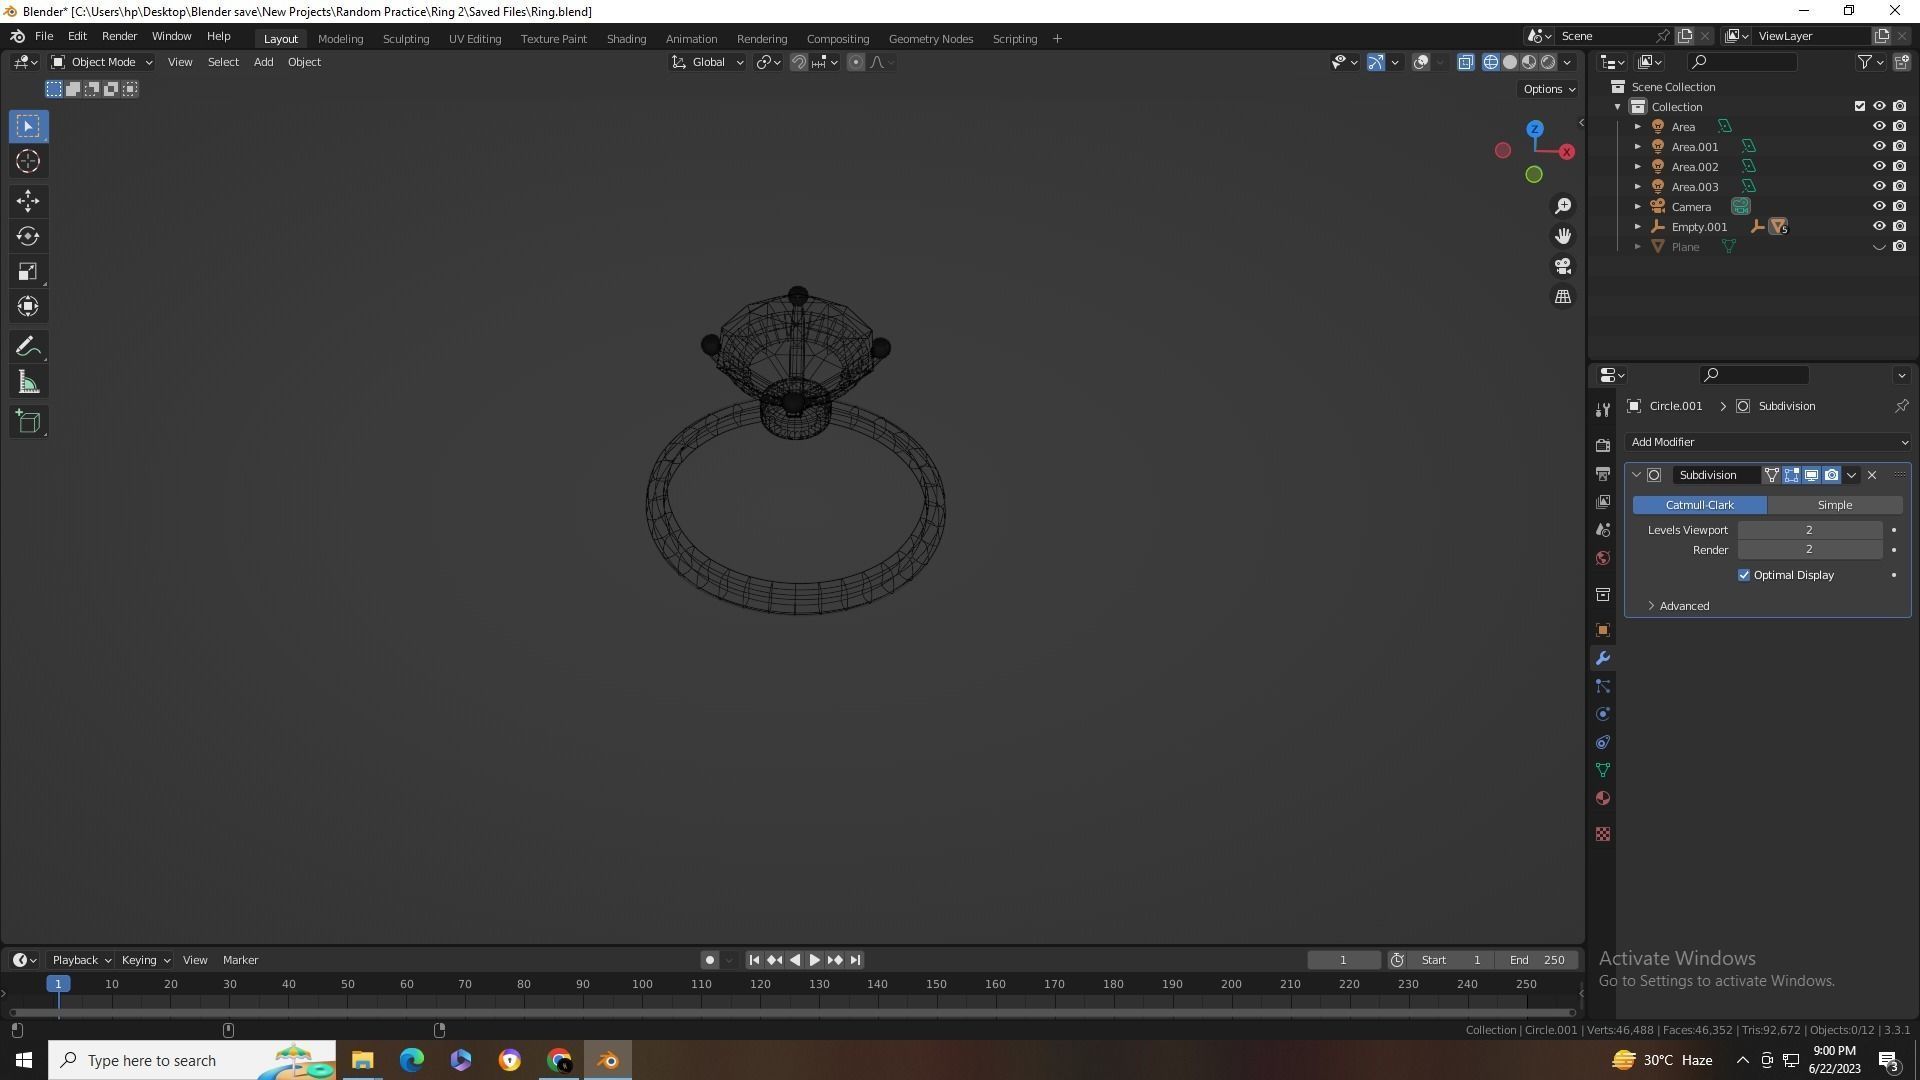Collapse the Collection tree item

click(1618, 107)
